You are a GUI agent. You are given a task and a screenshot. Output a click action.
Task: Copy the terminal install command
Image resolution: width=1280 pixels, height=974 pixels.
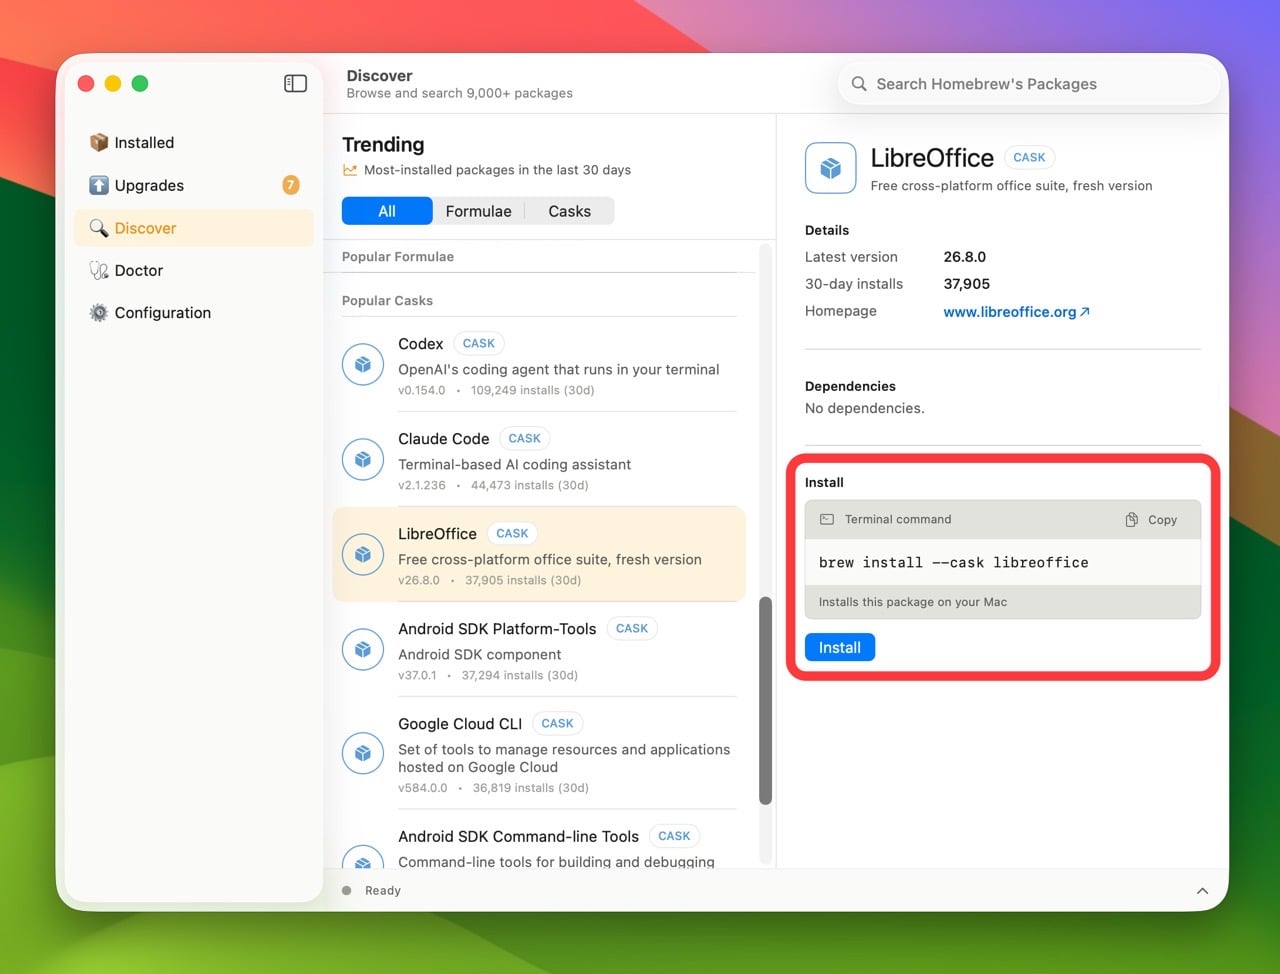coord(1151,520)
